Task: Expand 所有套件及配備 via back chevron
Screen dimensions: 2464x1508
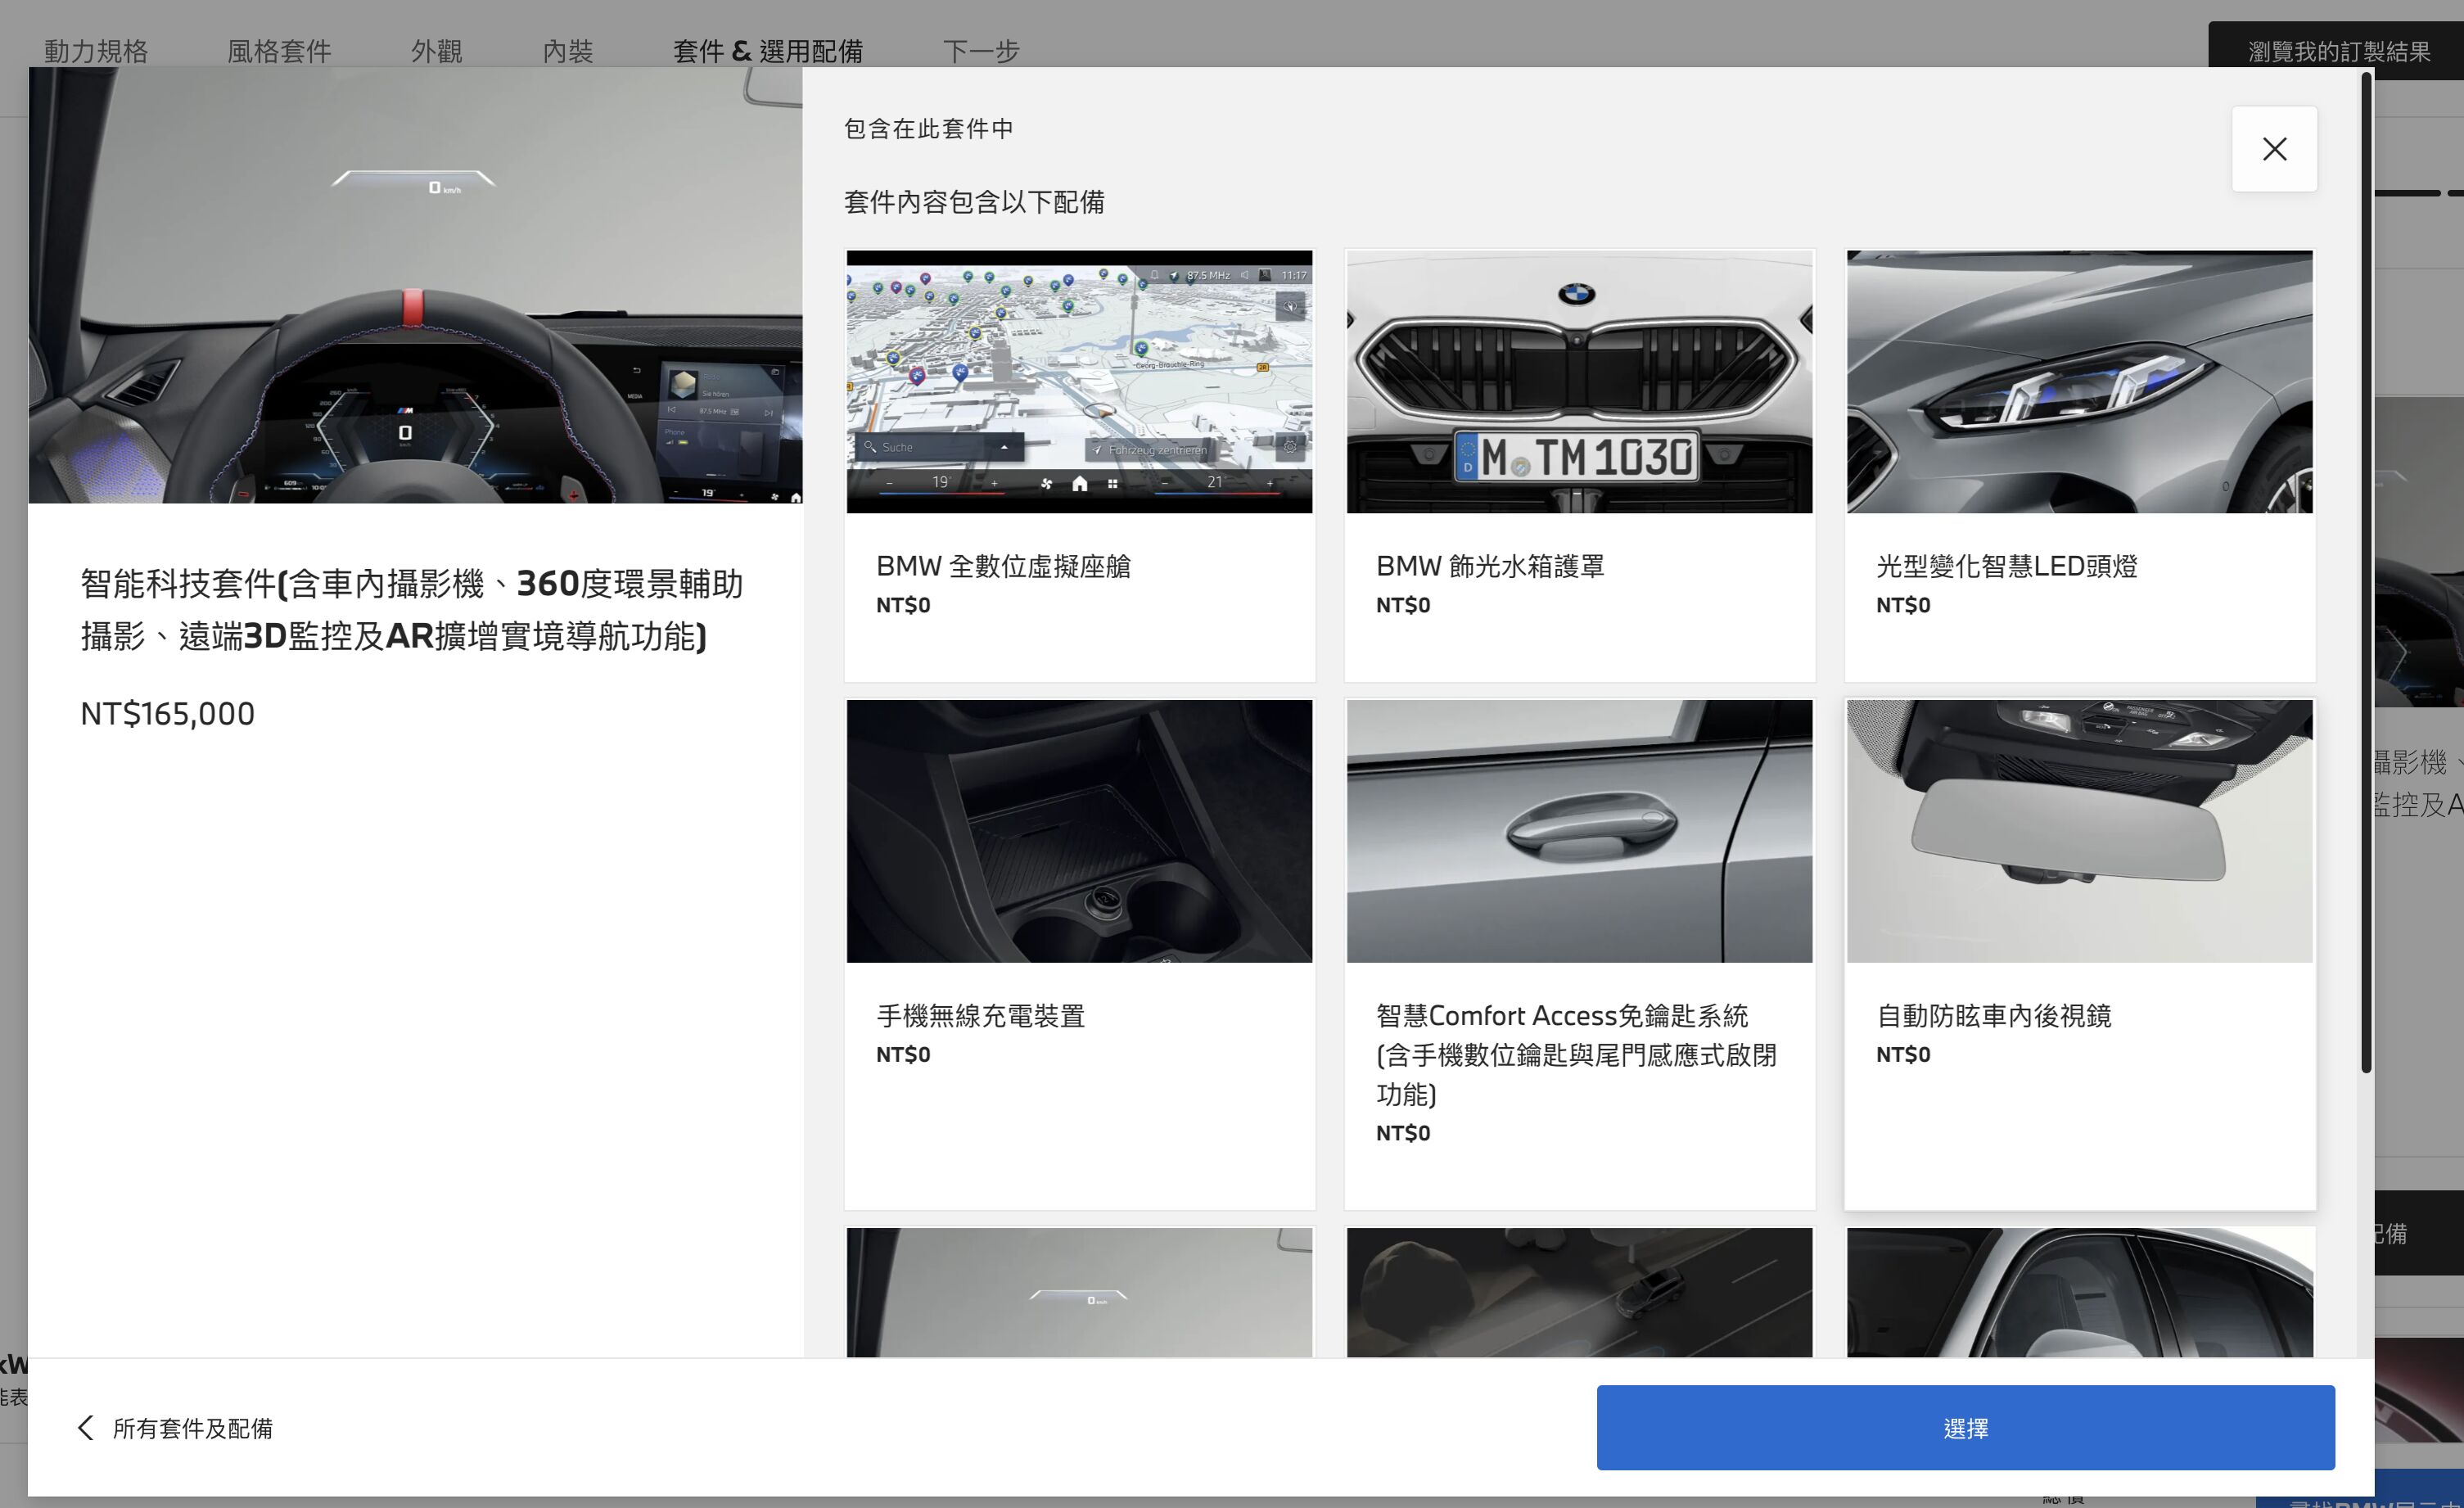Action: coord(85,1427)
